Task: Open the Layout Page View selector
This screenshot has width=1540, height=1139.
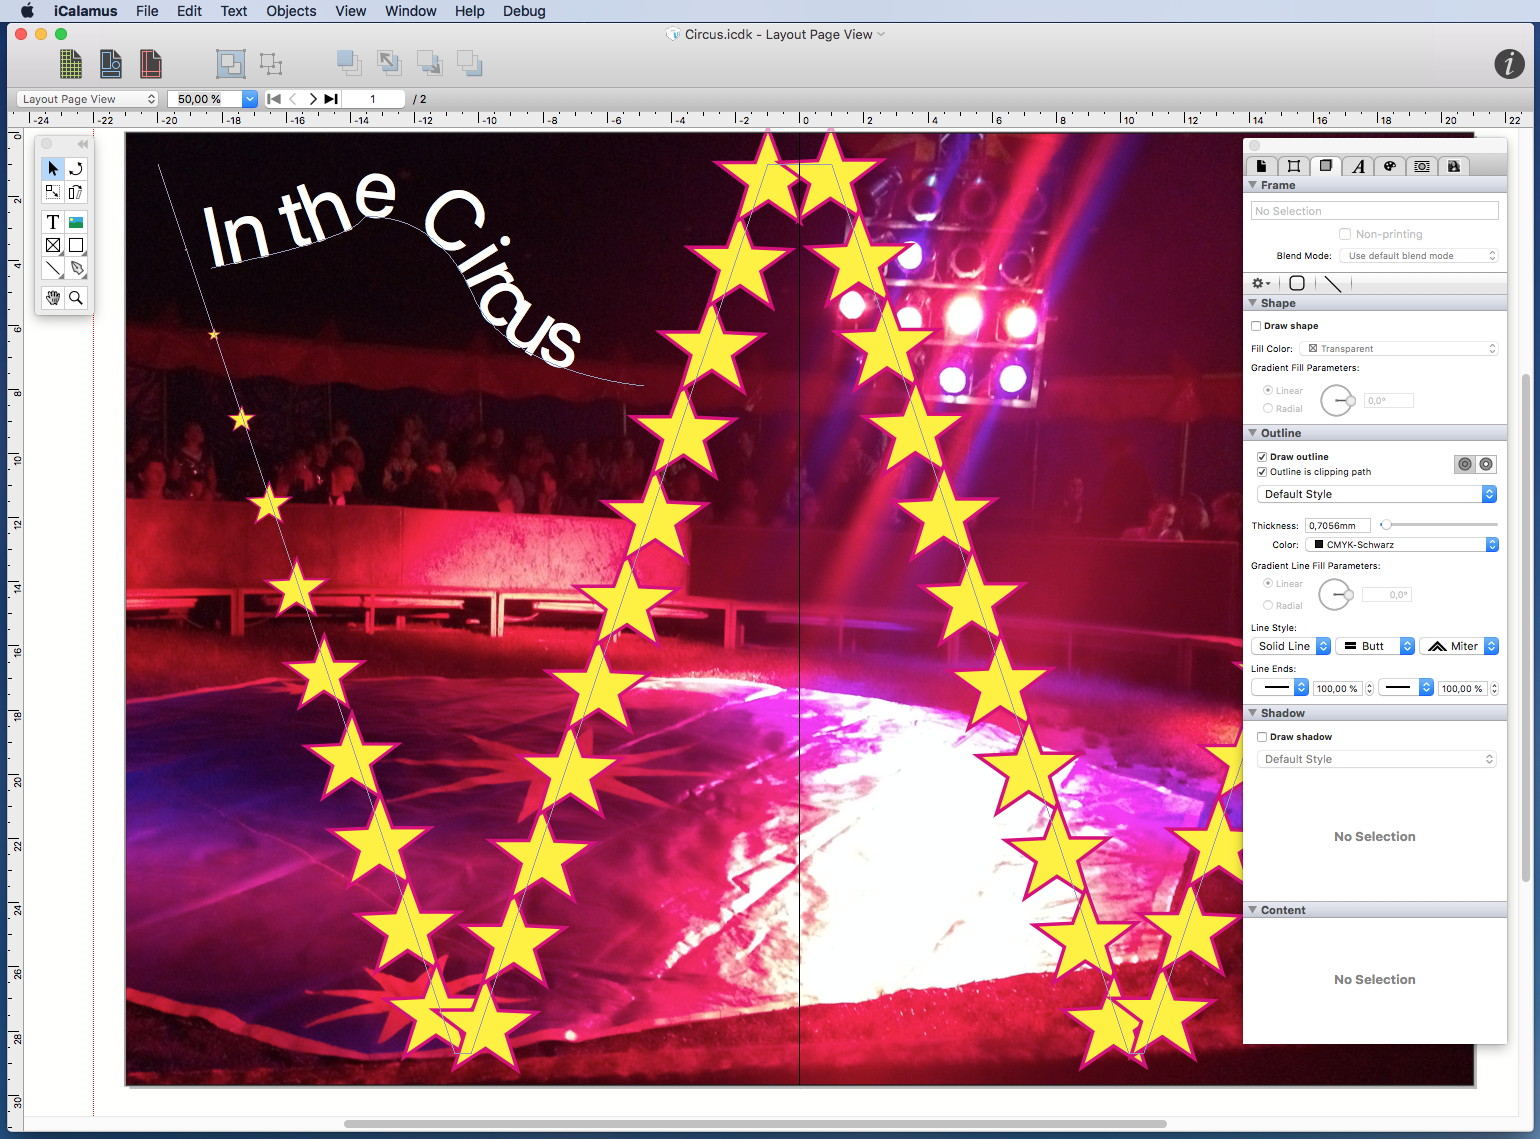Action: point(88,99)
